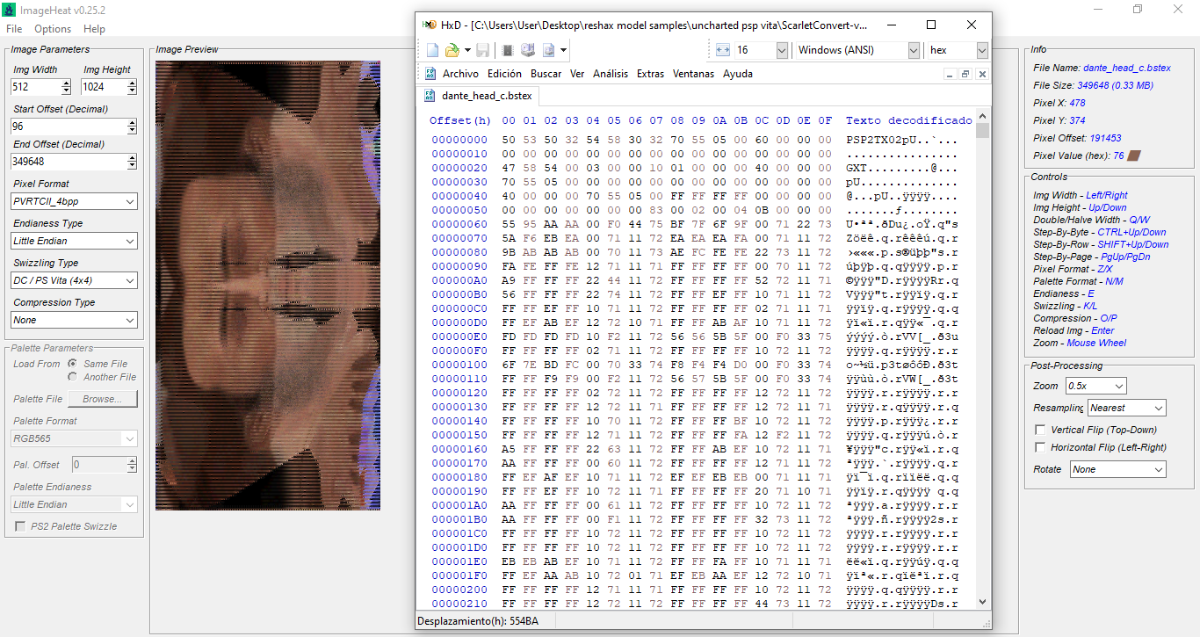This screenshot has height=637, width=1200.
Task: Click the Open file folder icon in HxD
Action: tap(452, 50)
